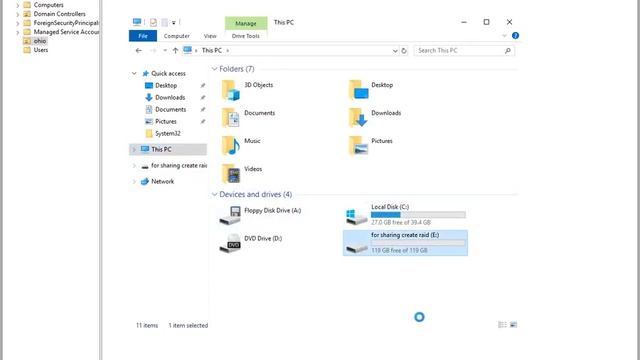
Task: Open the Downloads folder in Folders section
Action: pyautogui.click(x=358, y=118)
